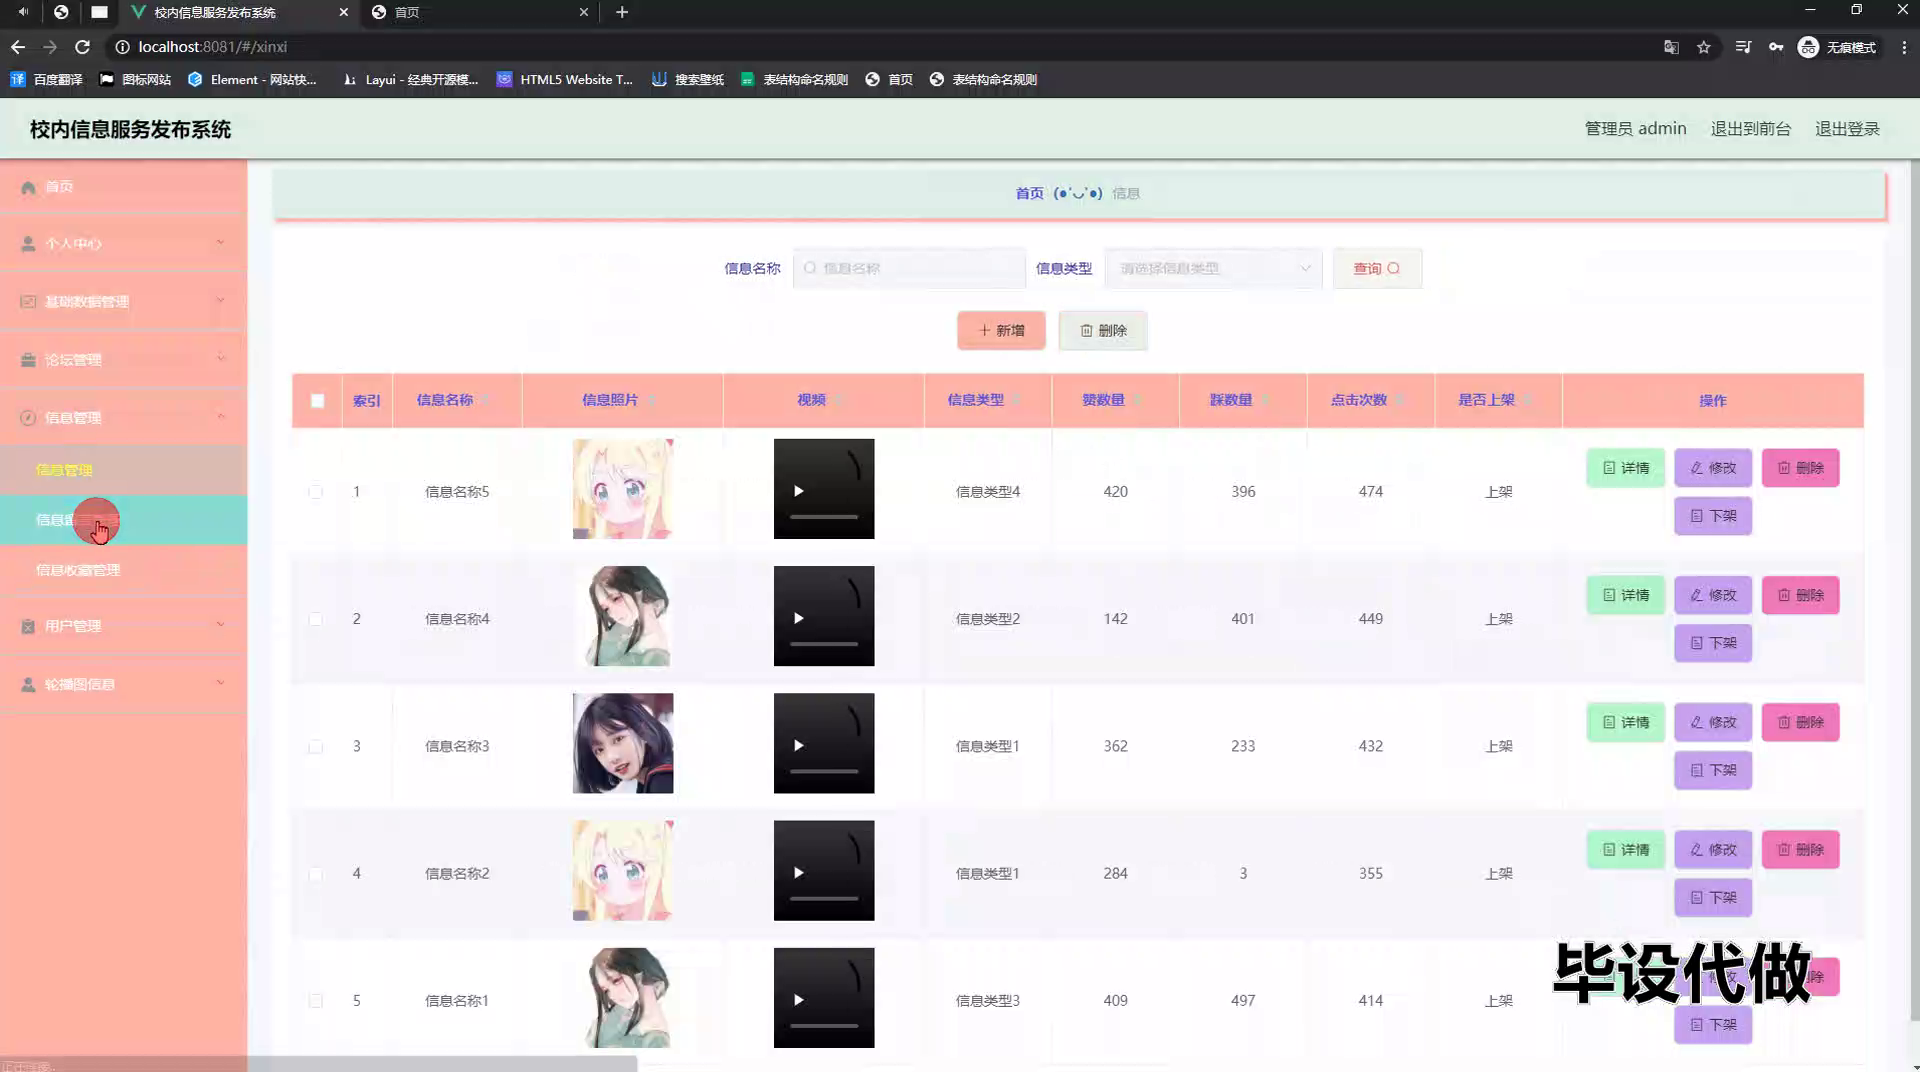The width and height of the screenshot is (1920, 1072).
Task: Click the browser back arrow icon
Action: pos(18,47)
